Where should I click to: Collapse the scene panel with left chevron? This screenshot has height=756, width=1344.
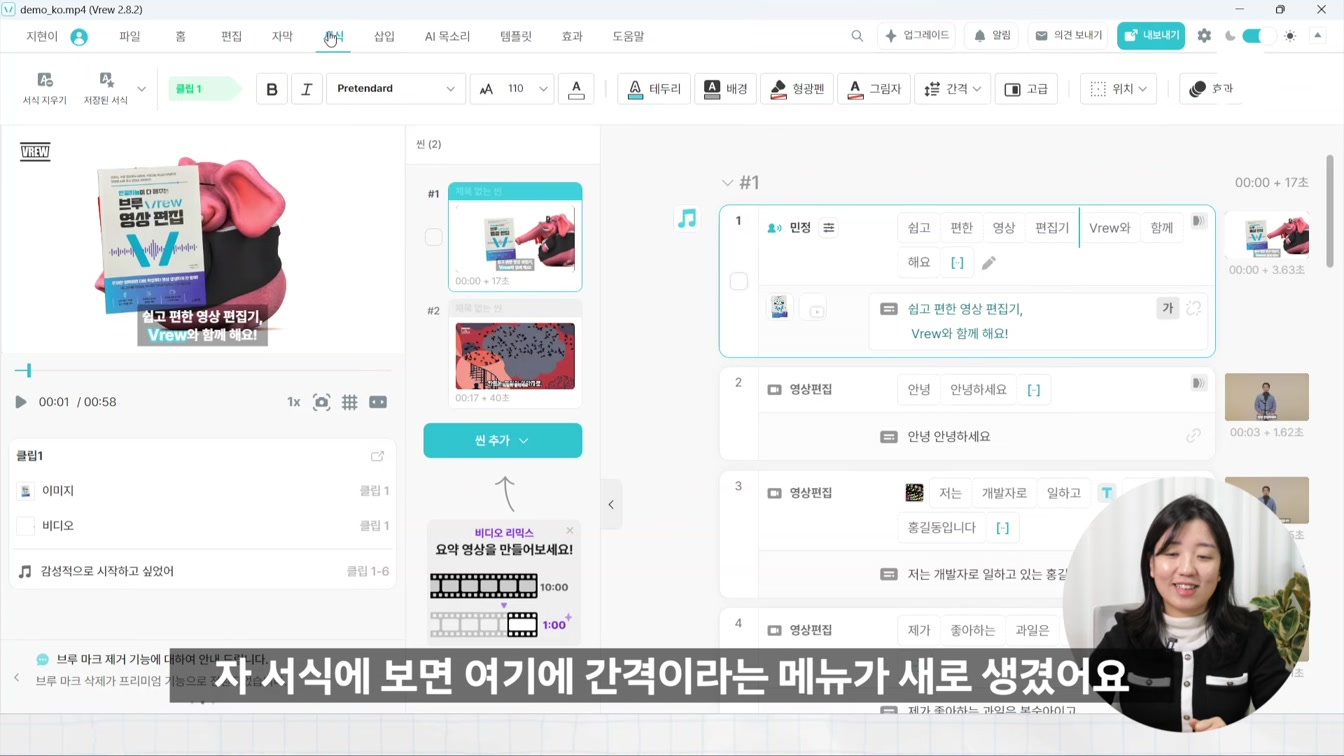pos(611,504)
